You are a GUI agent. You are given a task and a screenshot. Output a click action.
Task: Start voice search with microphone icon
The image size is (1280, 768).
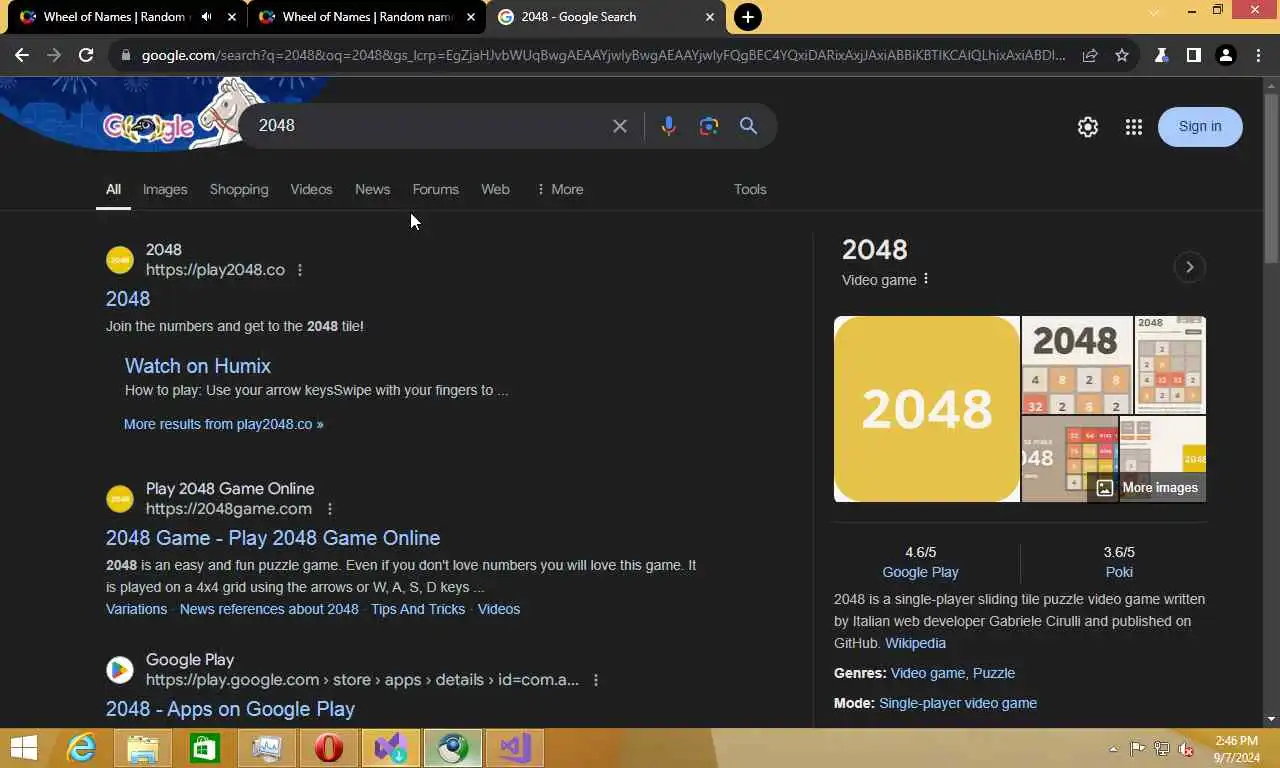(x=669, y=126)
